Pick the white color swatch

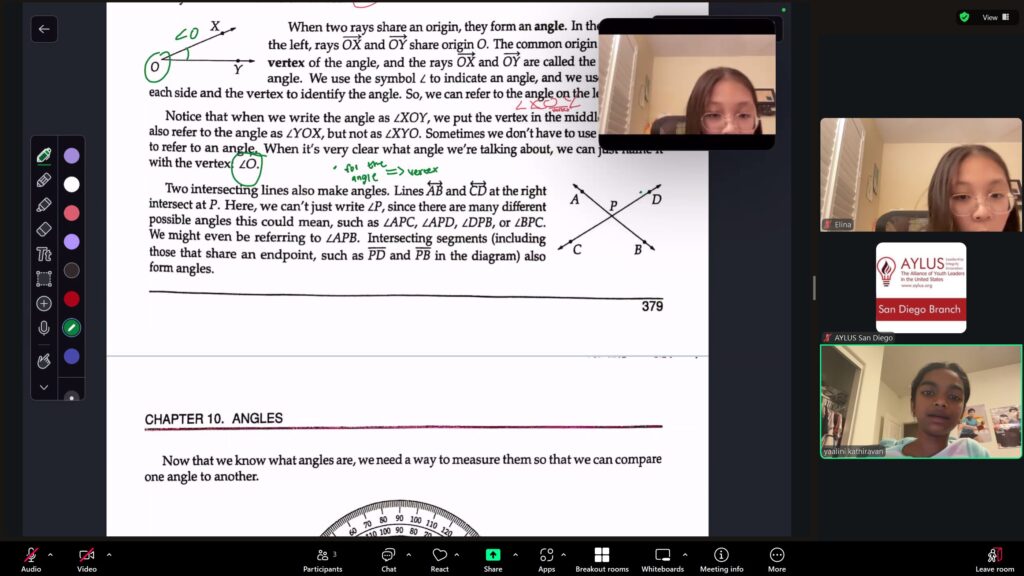[x=72, y=184]
